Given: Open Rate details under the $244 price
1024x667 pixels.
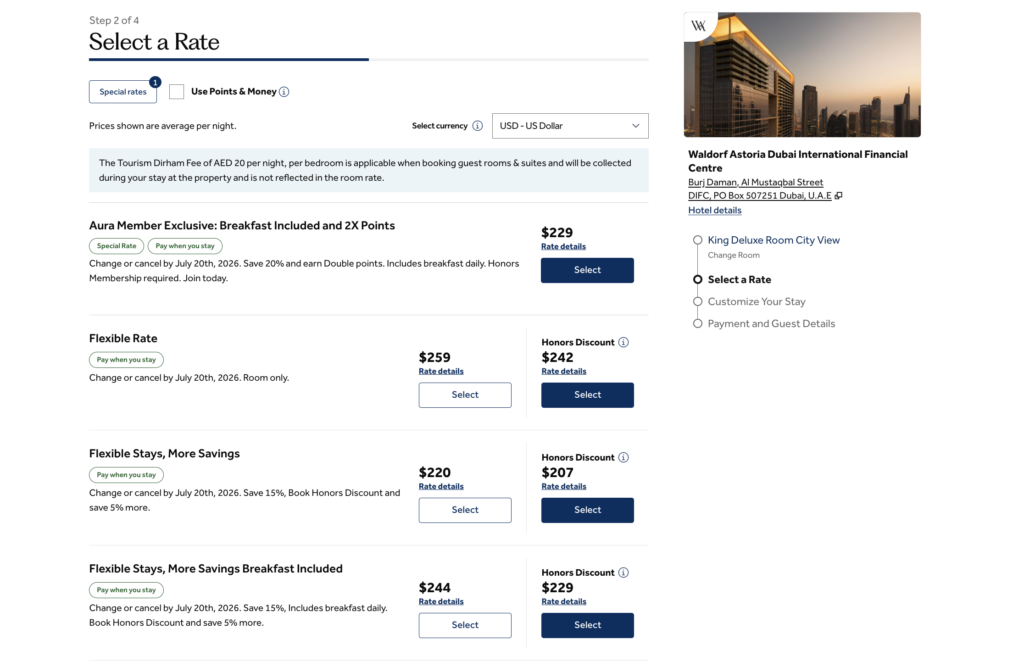Looking at the screenshot, I should 441,602.
